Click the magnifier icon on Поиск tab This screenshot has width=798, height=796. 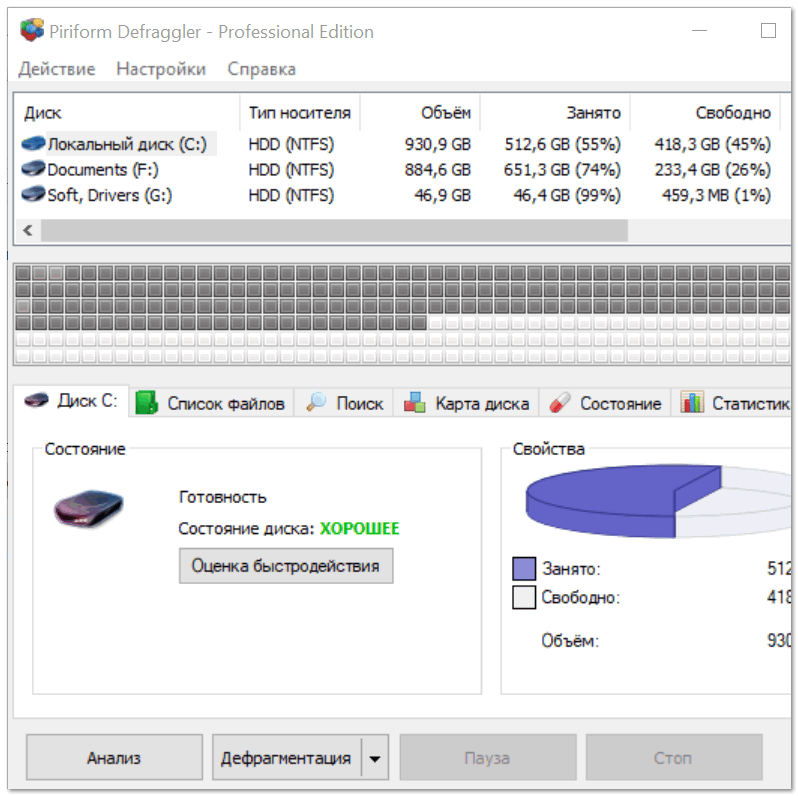click(316, 403)
